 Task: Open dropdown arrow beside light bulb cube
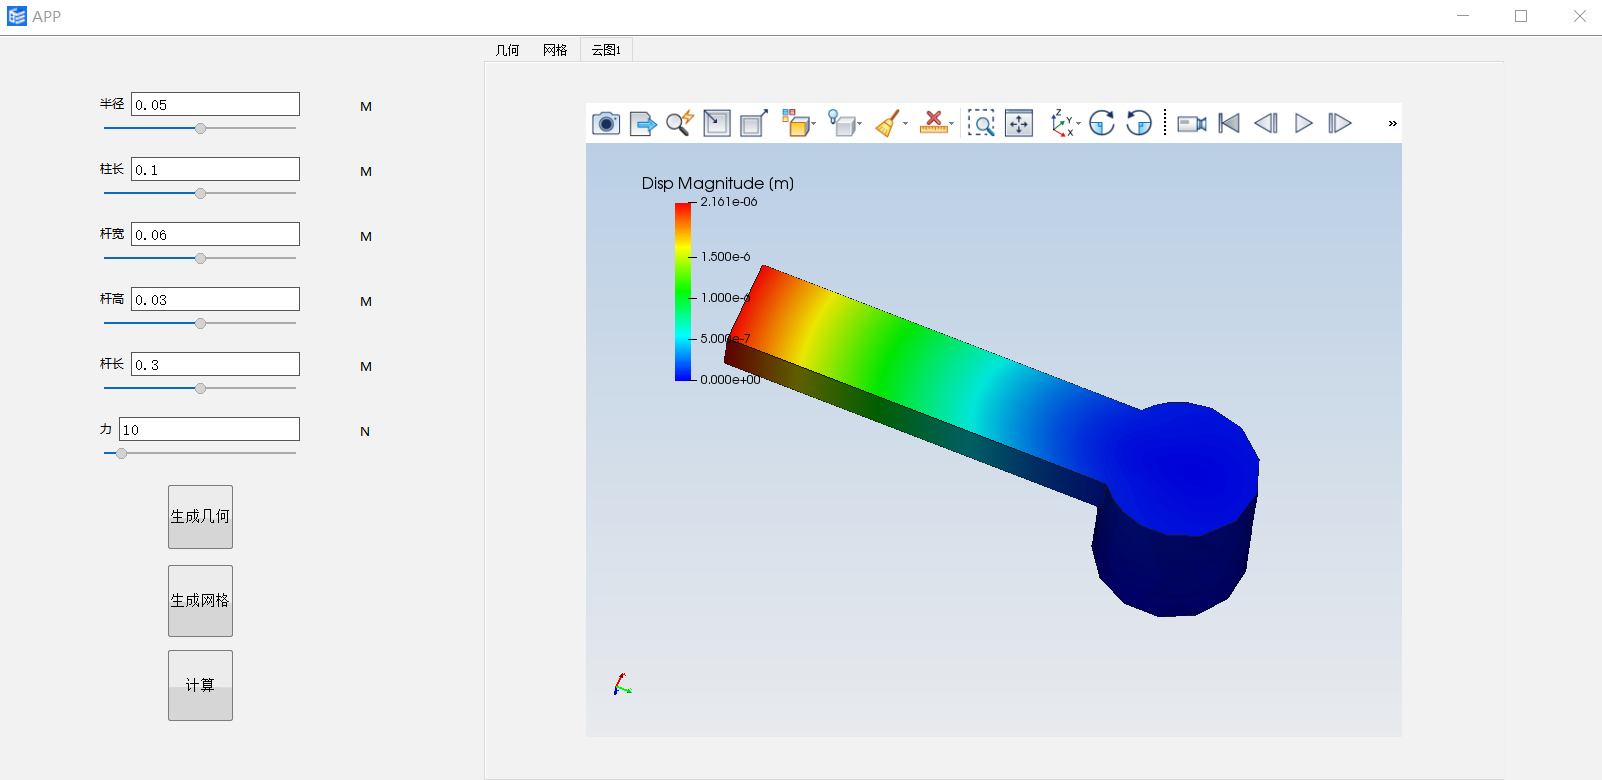(860, 124)
